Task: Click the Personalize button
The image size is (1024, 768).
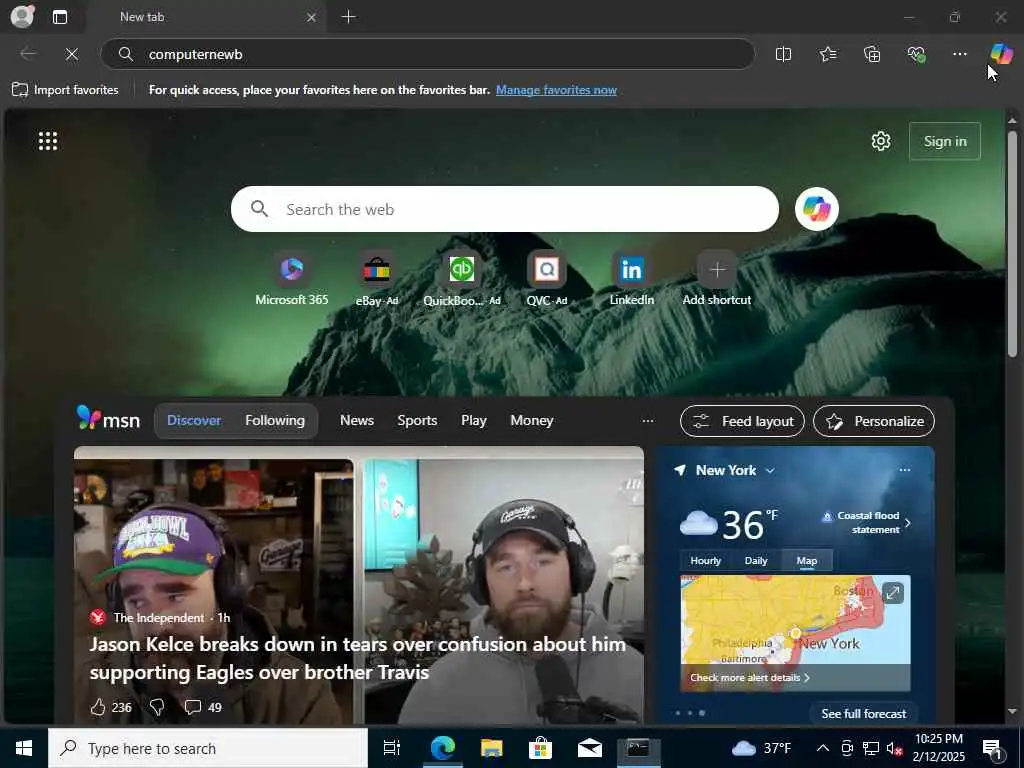Action: pyautogui.click(x=874, y=421)
